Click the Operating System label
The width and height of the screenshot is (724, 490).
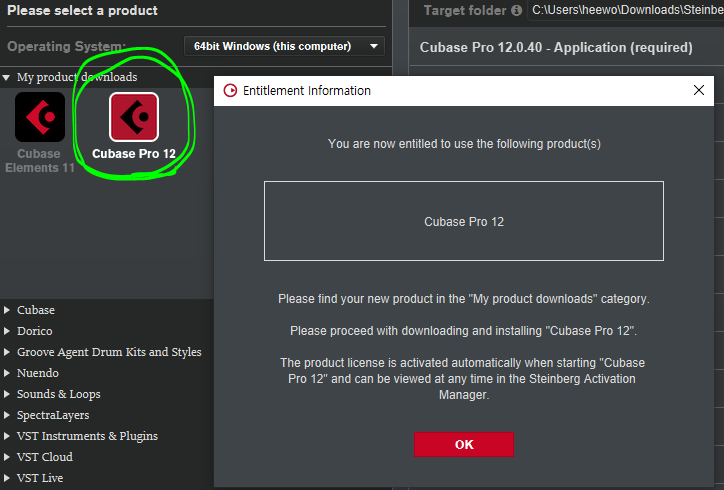tap(66, 46)
